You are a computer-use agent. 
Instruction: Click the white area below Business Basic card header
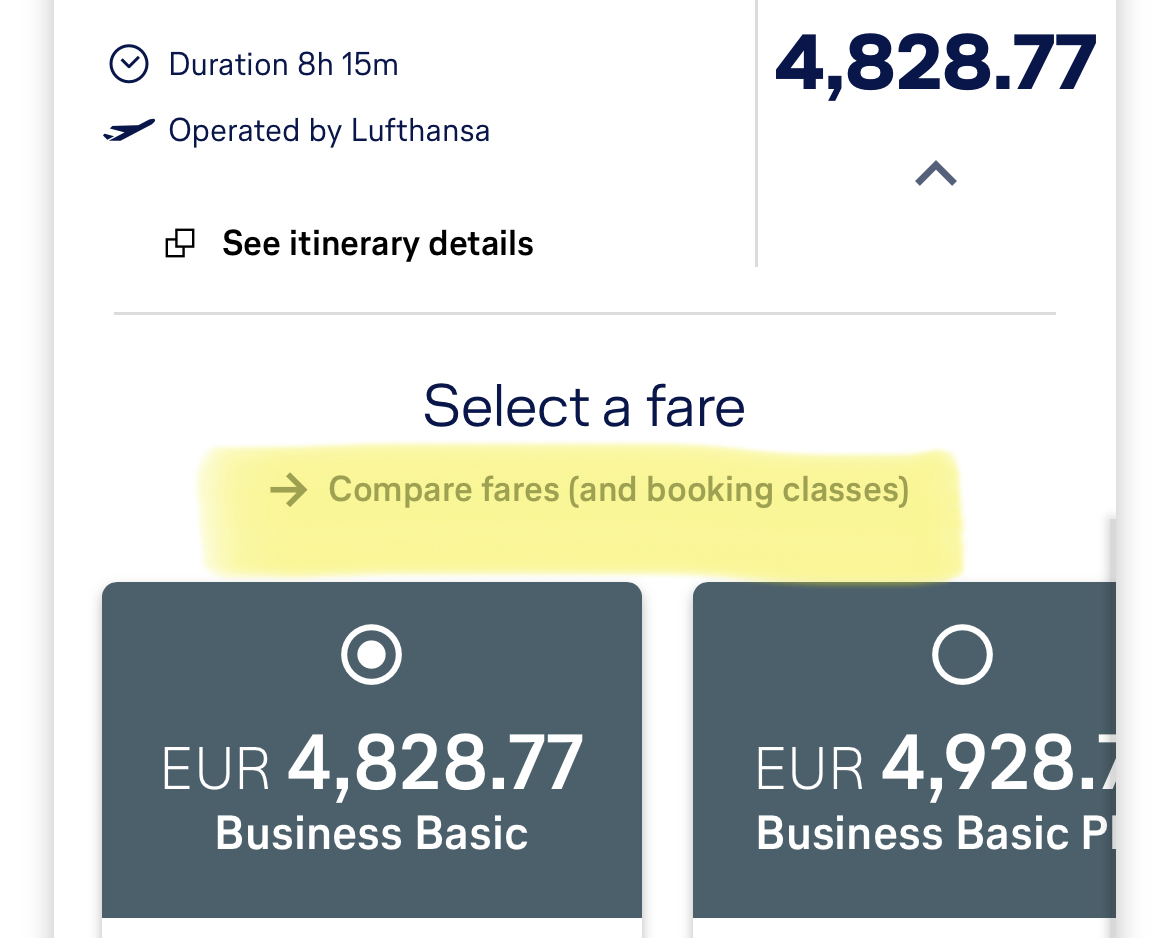click(372, 928)
